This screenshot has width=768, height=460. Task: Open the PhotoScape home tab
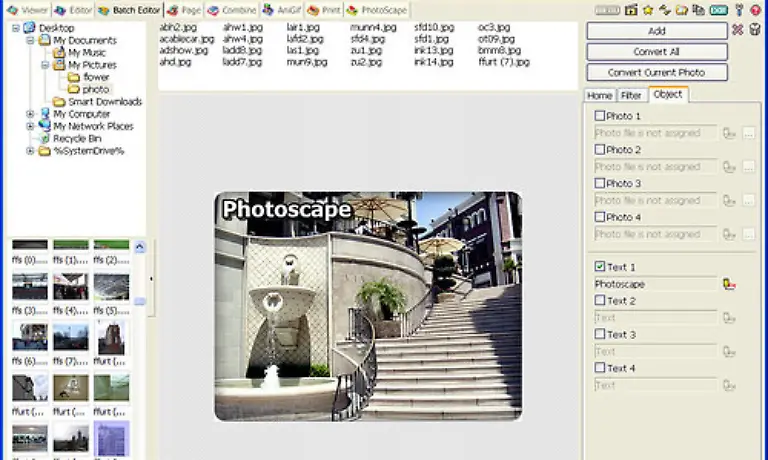pyautogui.click(x=376, y=10)
